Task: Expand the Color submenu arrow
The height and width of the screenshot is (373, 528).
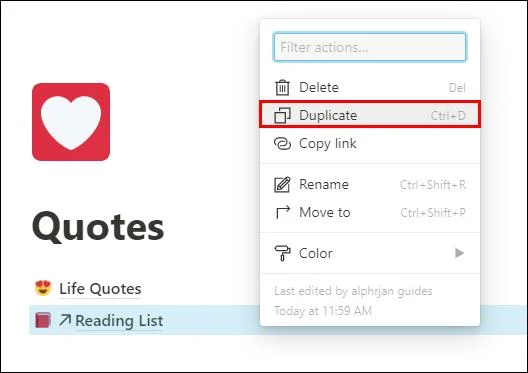Action: click(459, 253)
